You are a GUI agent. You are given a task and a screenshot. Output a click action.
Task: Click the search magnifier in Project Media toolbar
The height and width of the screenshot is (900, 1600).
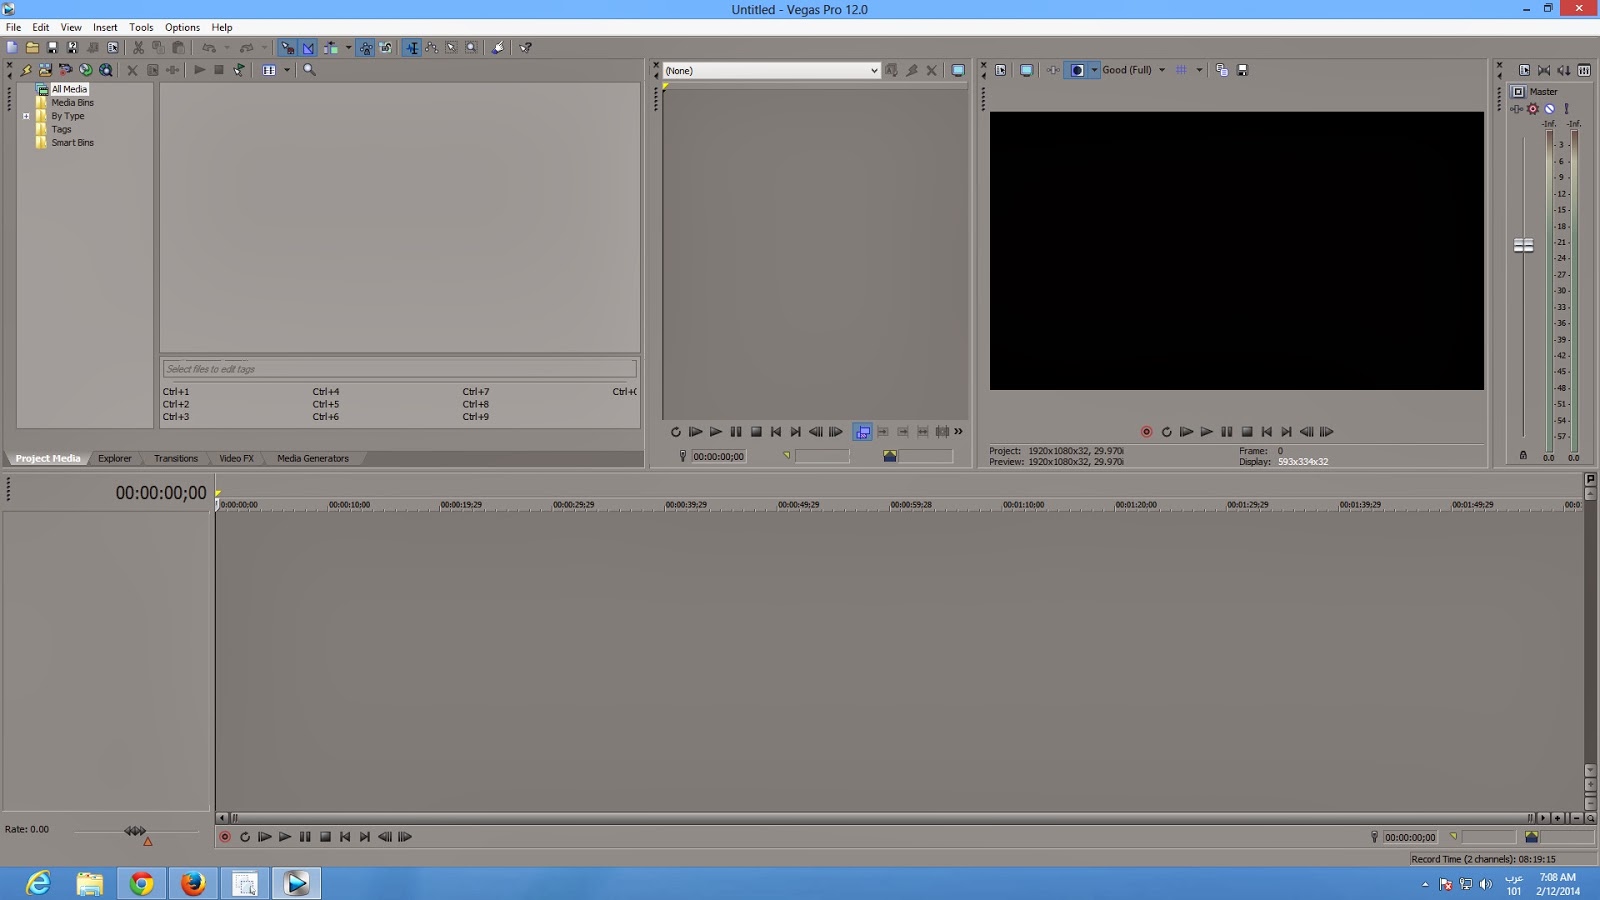click(x=309, y=70)
